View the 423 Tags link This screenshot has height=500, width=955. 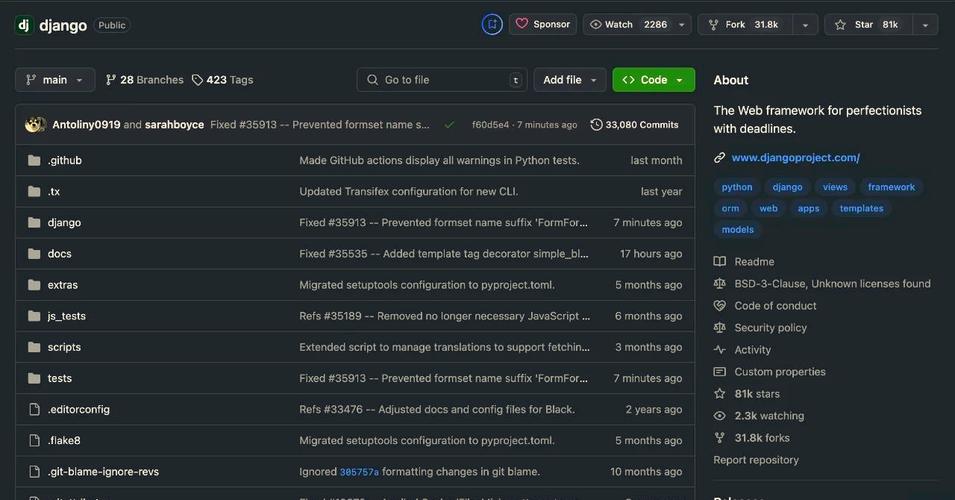tap(222, 80)
